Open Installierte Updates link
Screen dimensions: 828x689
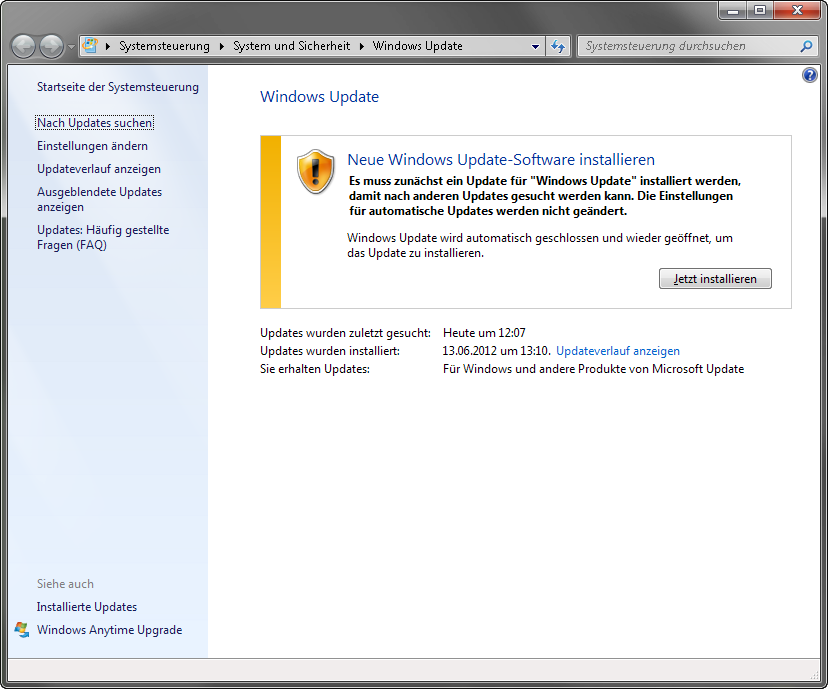(x=87, y=607)
